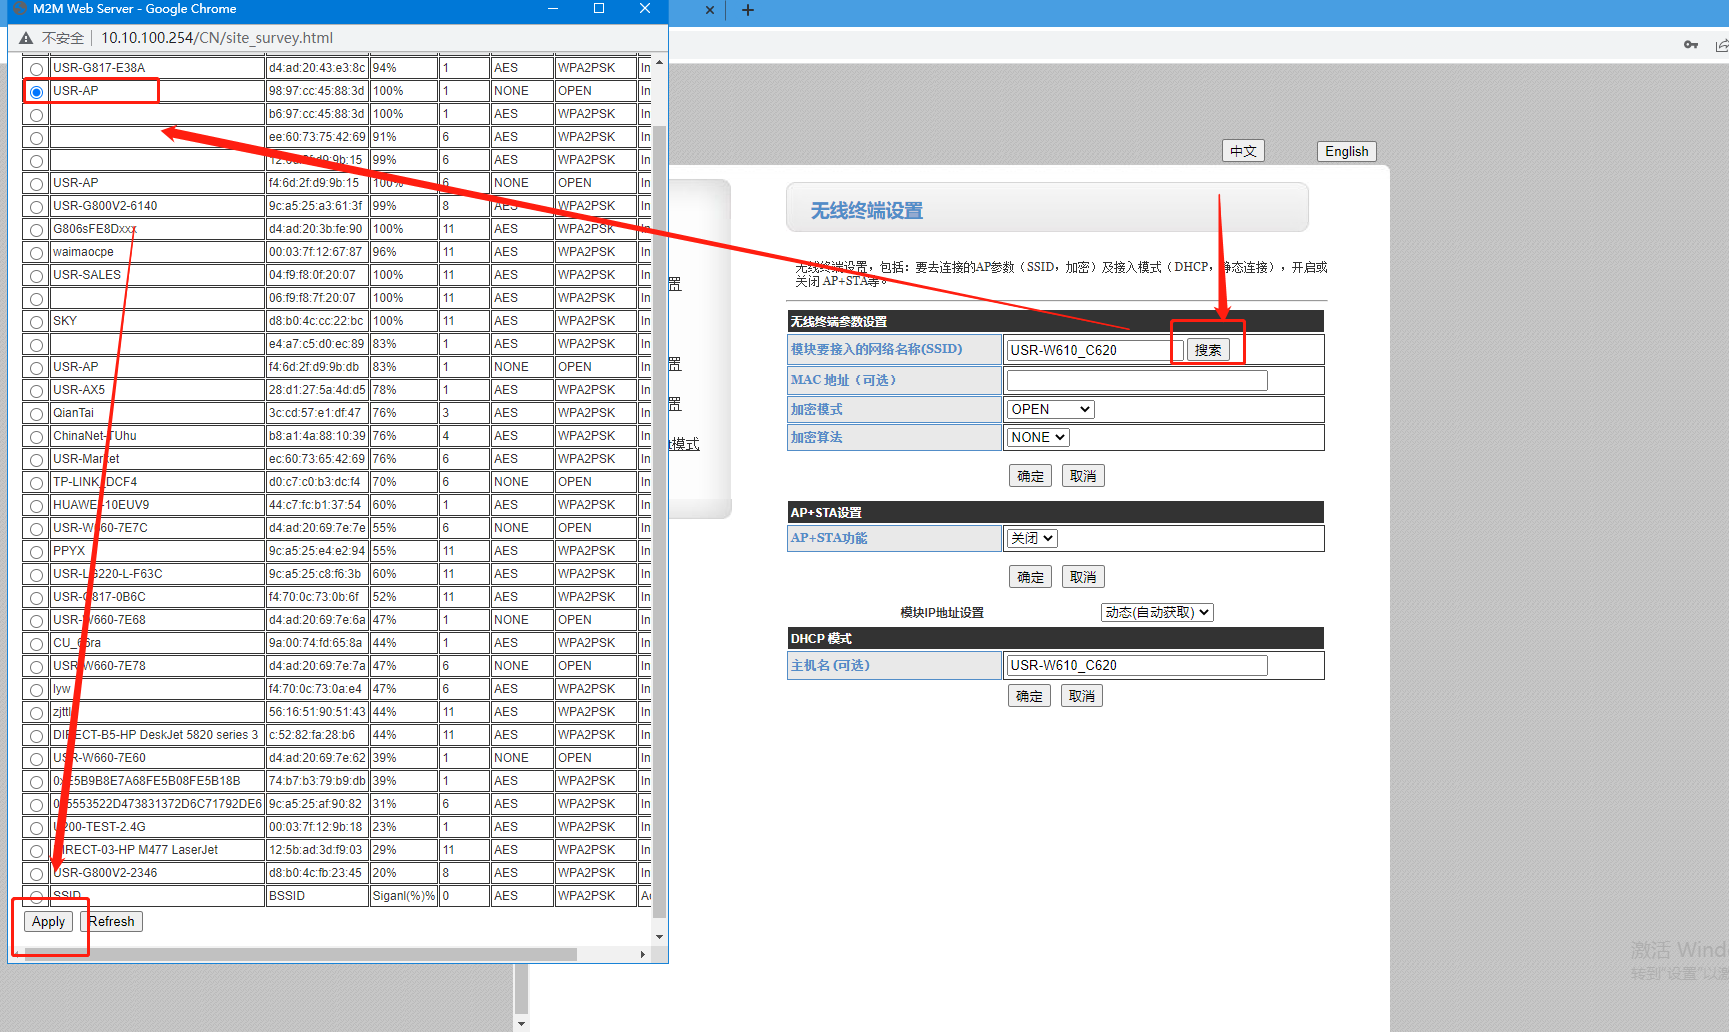Click the right arrow of the horizontal scrollbar

(642, 955)
